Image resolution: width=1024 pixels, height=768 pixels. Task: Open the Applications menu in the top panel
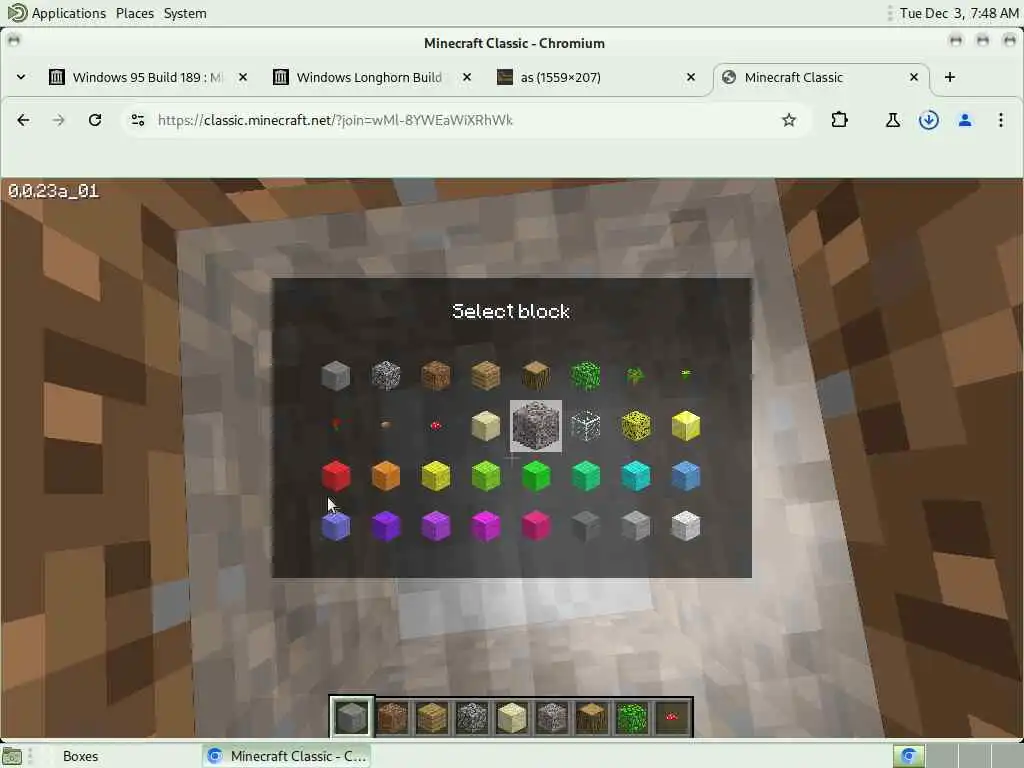57,13
